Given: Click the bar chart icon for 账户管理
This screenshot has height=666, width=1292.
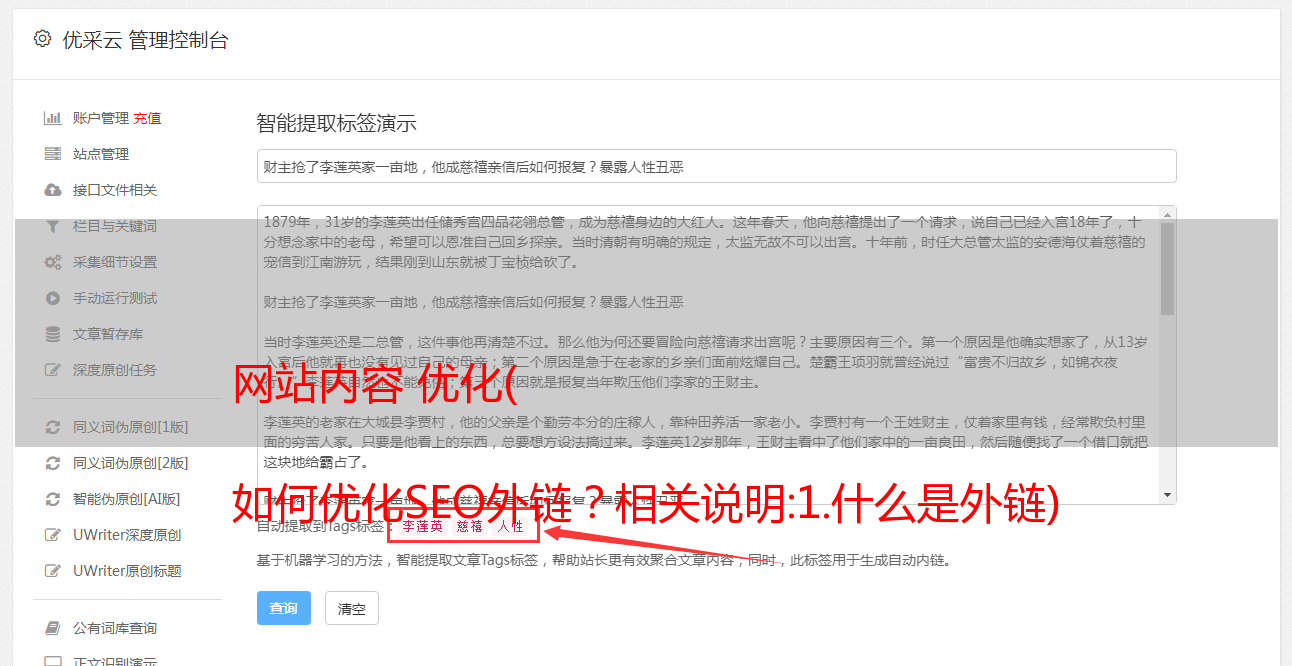Looking at the screenshot, I should tap(53, 118).
